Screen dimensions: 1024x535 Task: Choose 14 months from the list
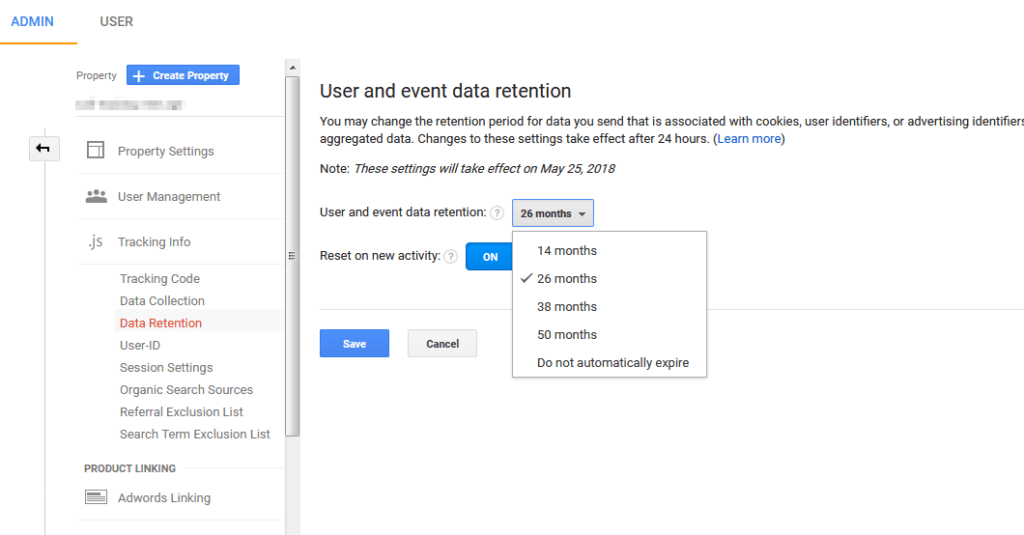click(x=609, y=251)
